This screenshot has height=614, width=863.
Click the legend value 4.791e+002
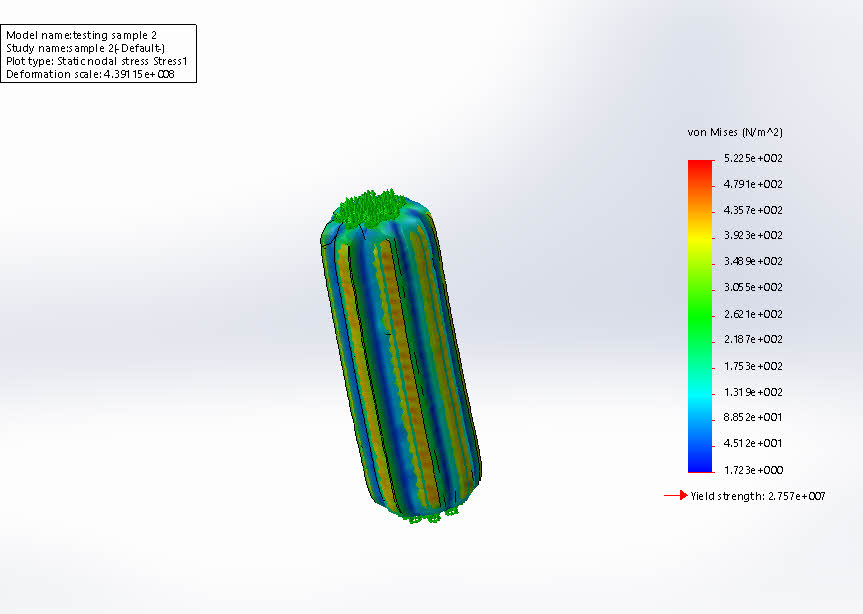pos(753,184)
